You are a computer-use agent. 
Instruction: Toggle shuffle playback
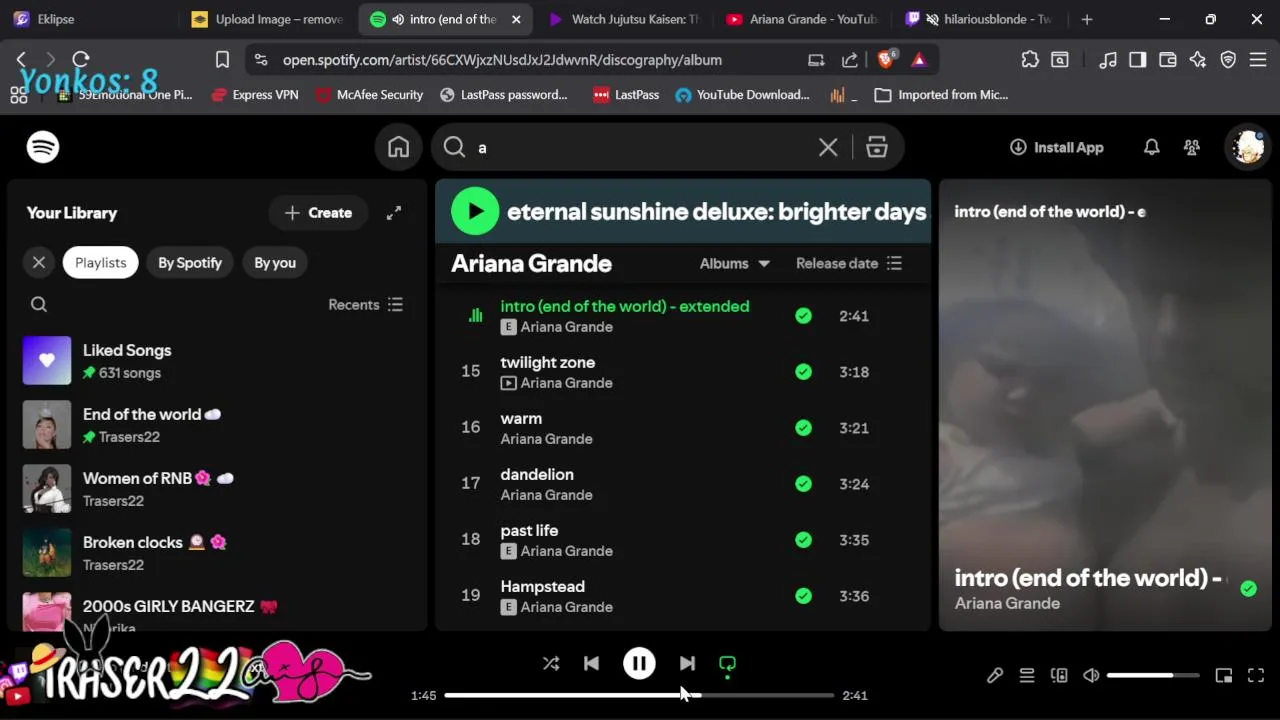551,663
